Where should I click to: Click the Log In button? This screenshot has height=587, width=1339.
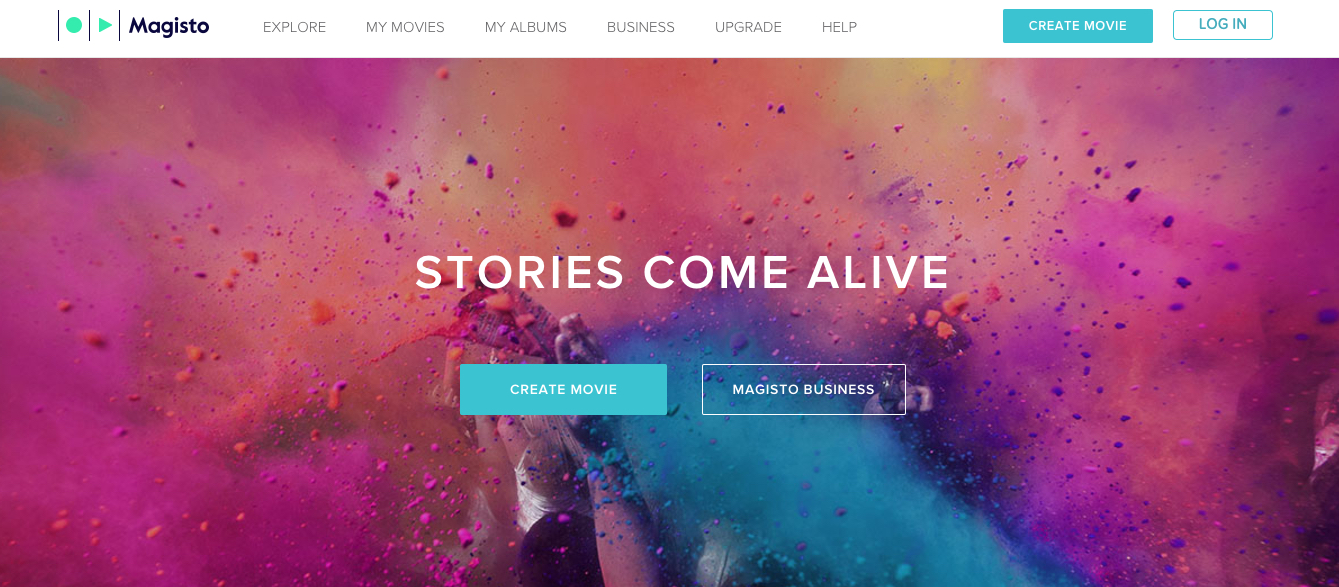(1223, 25)
